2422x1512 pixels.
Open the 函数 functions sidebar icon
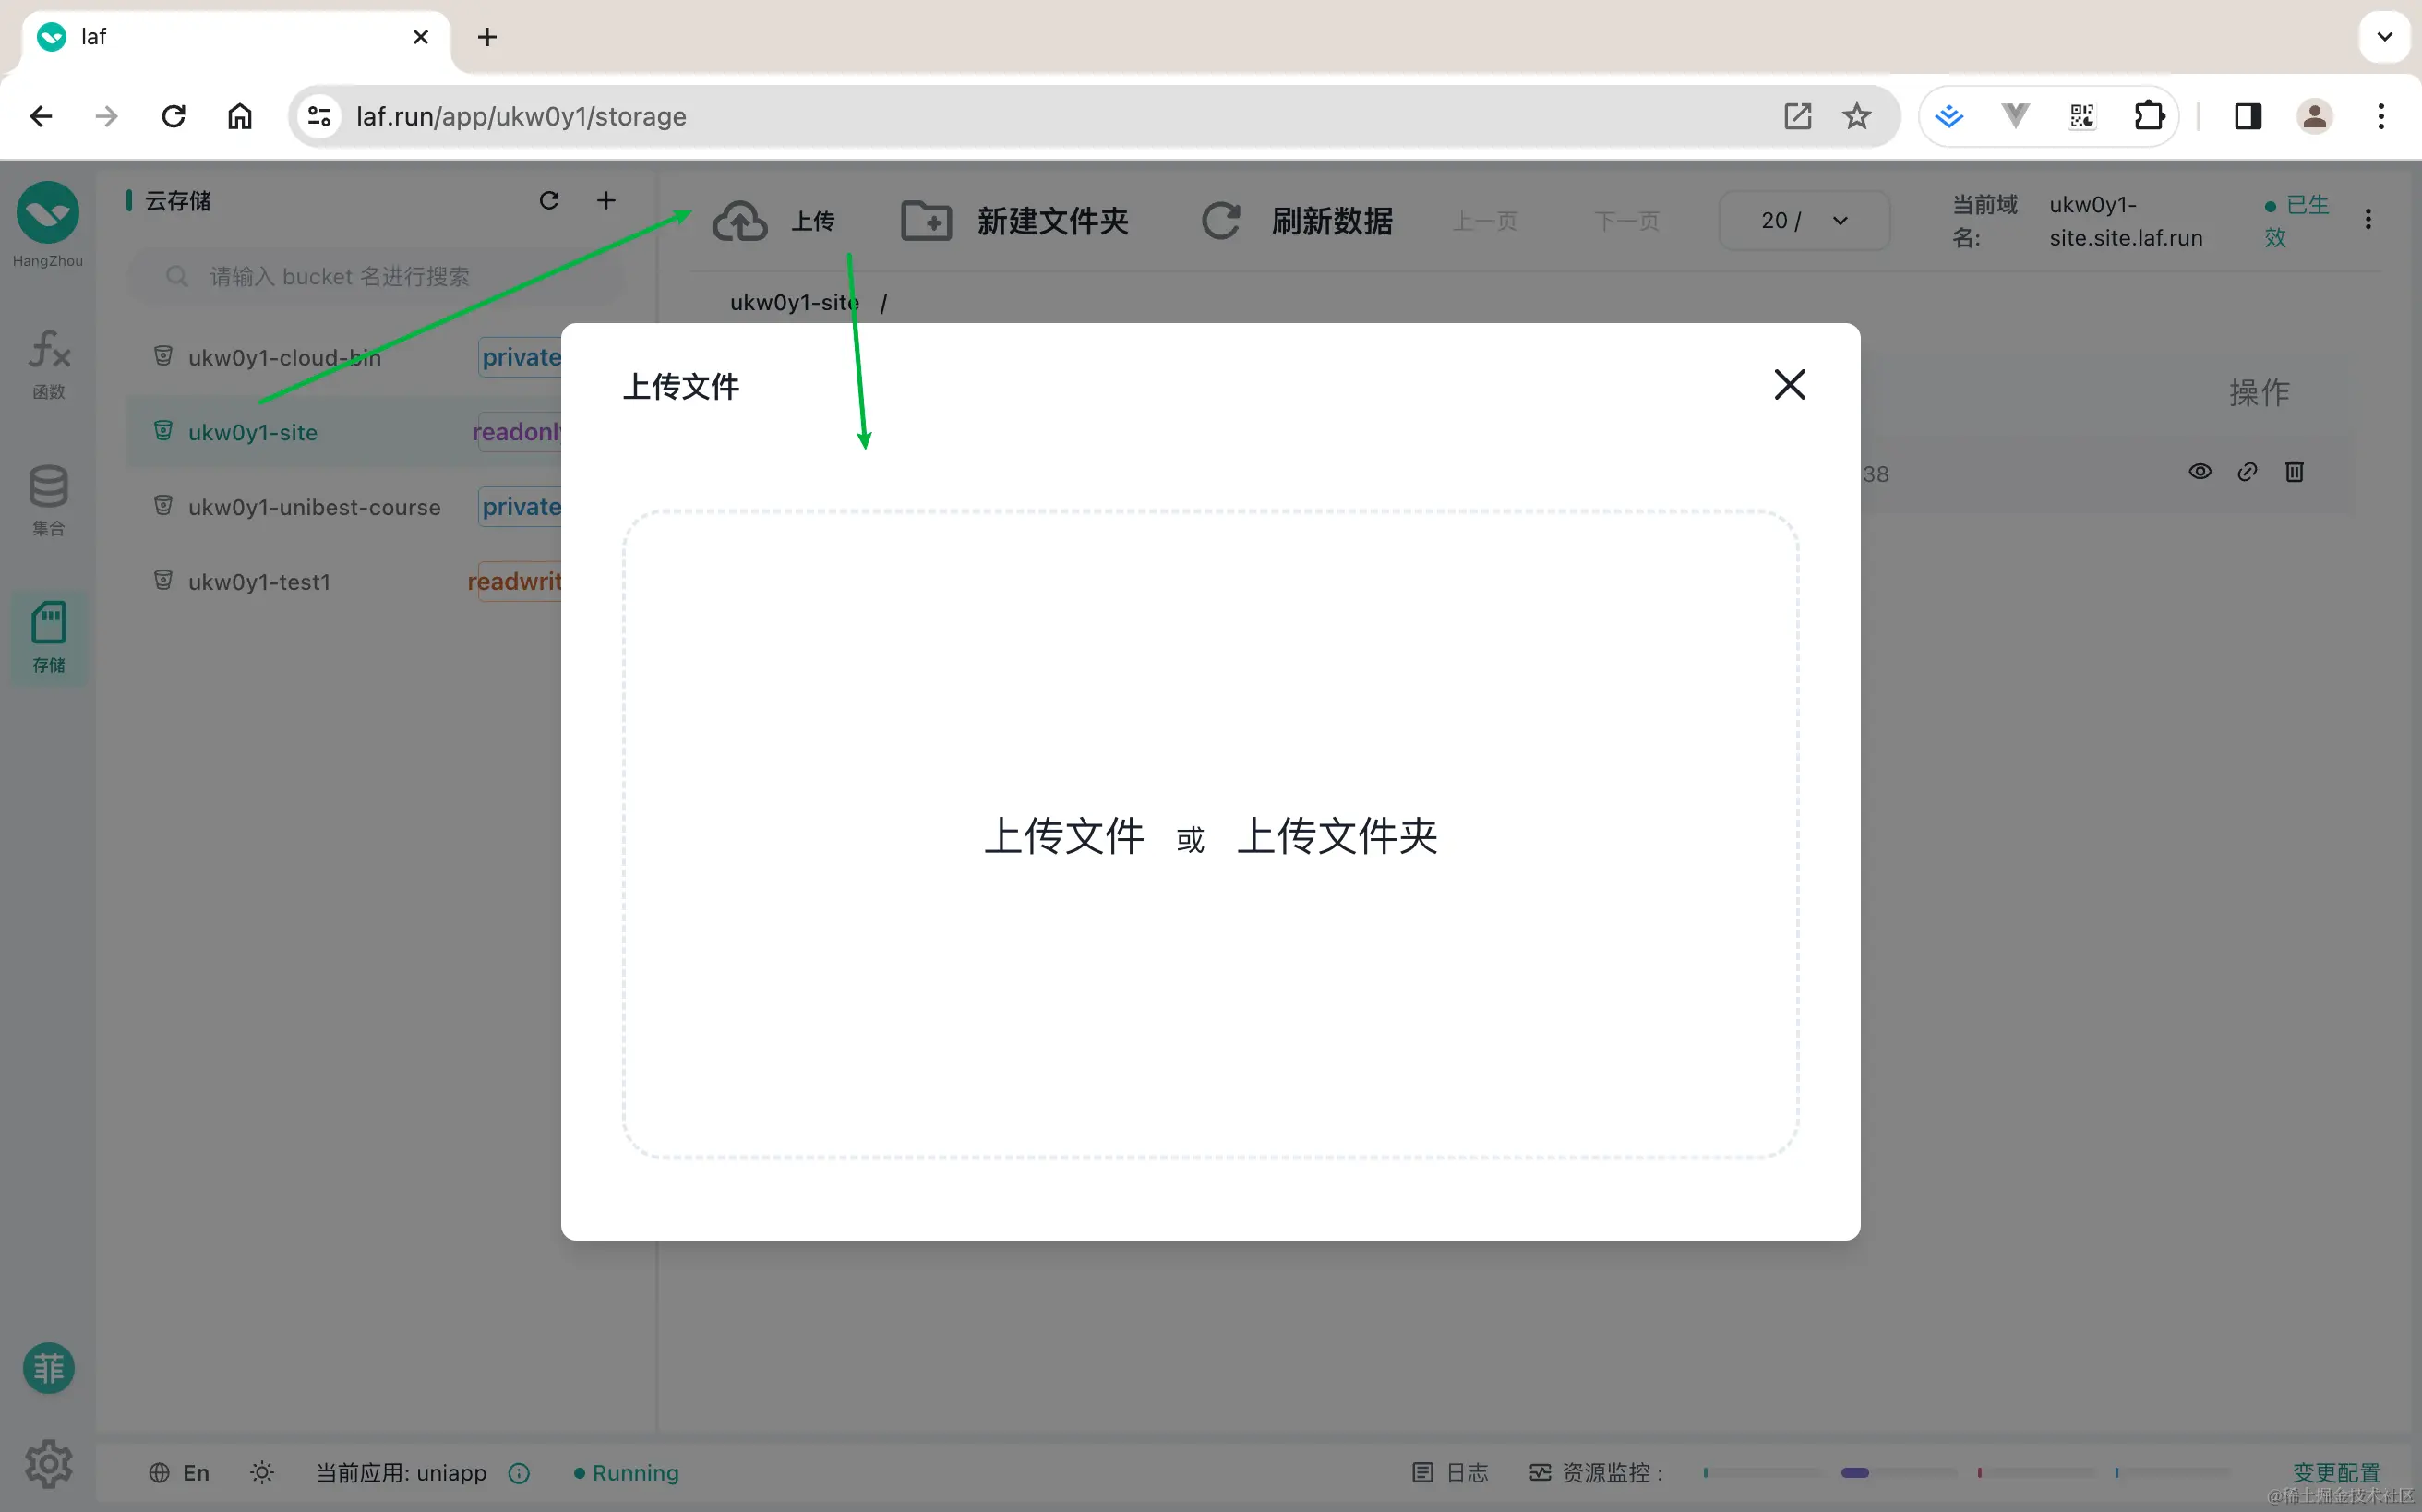[x=48, y=364]
